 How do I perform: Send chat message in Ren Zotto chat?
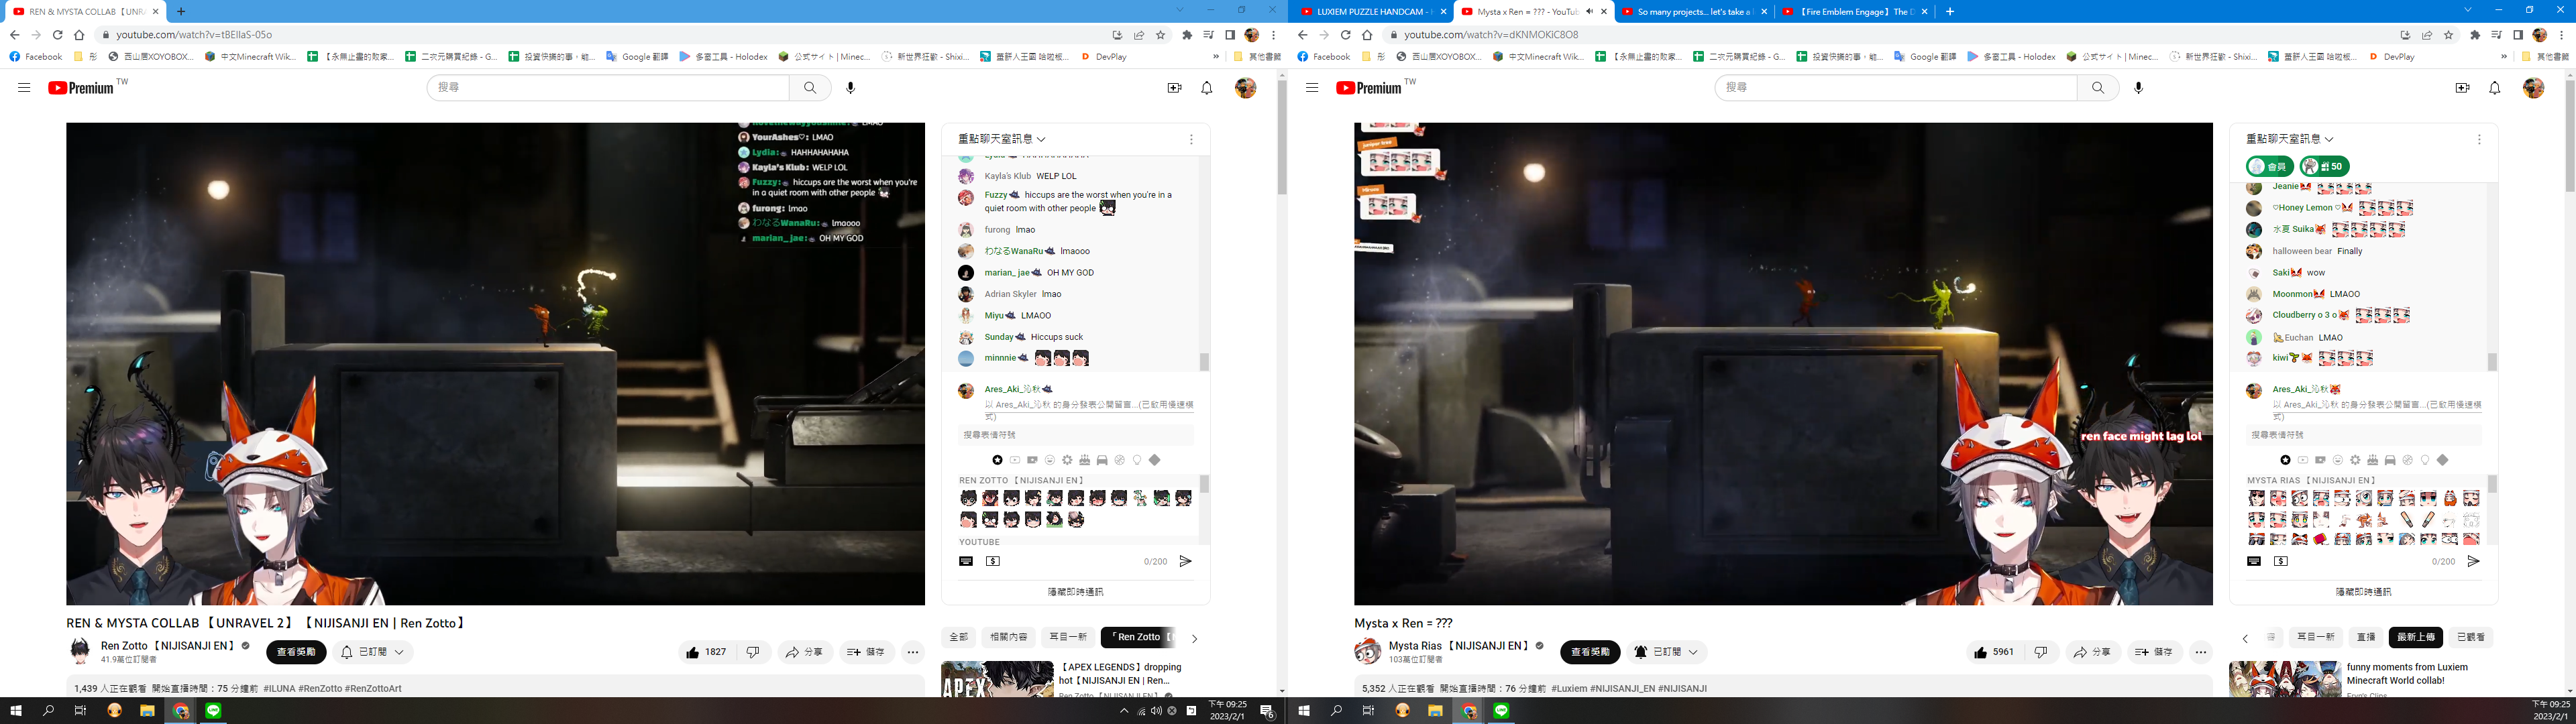point(1185,562)
